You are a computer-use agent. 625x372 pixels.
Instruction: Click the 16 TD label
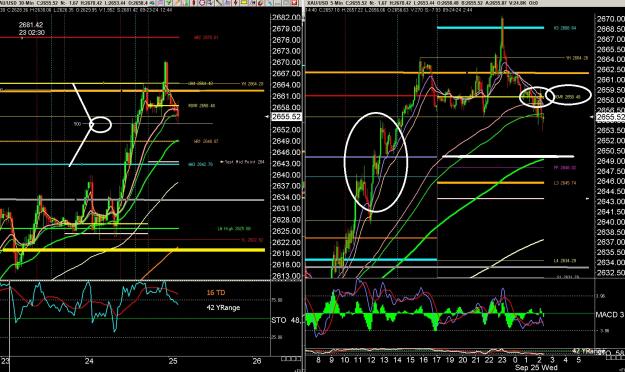(216, 292)
